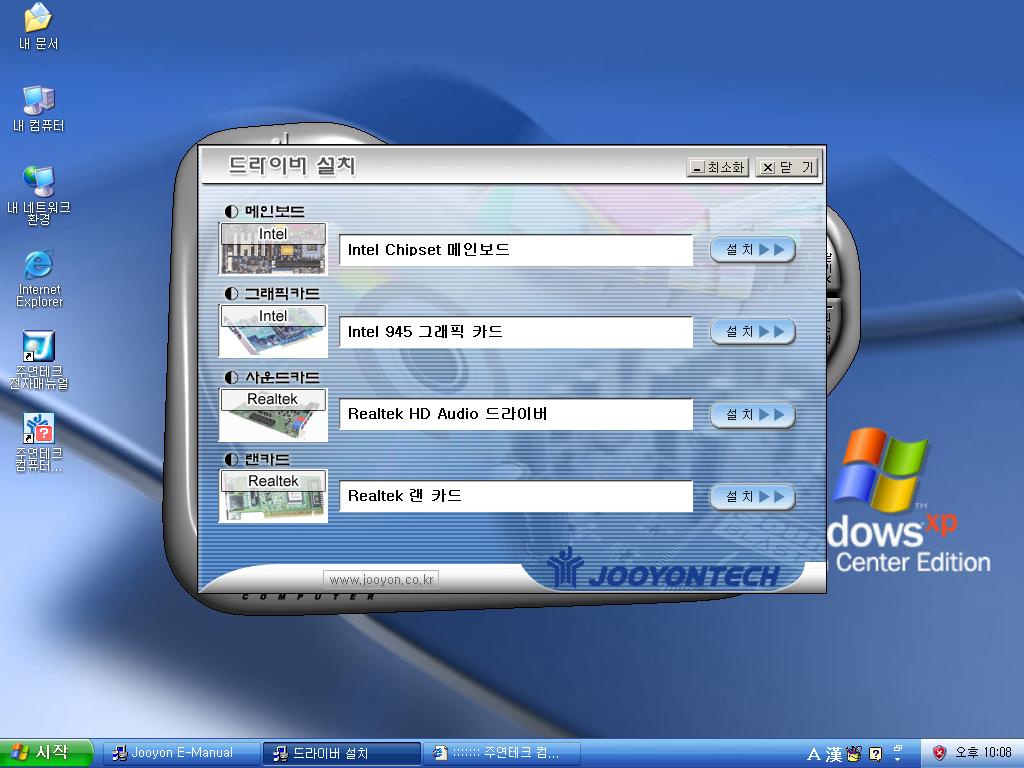Screen dimensions: 1024x768
Task: Select the 내 컴퓨터 desktop icon
Action: [38, 108]
